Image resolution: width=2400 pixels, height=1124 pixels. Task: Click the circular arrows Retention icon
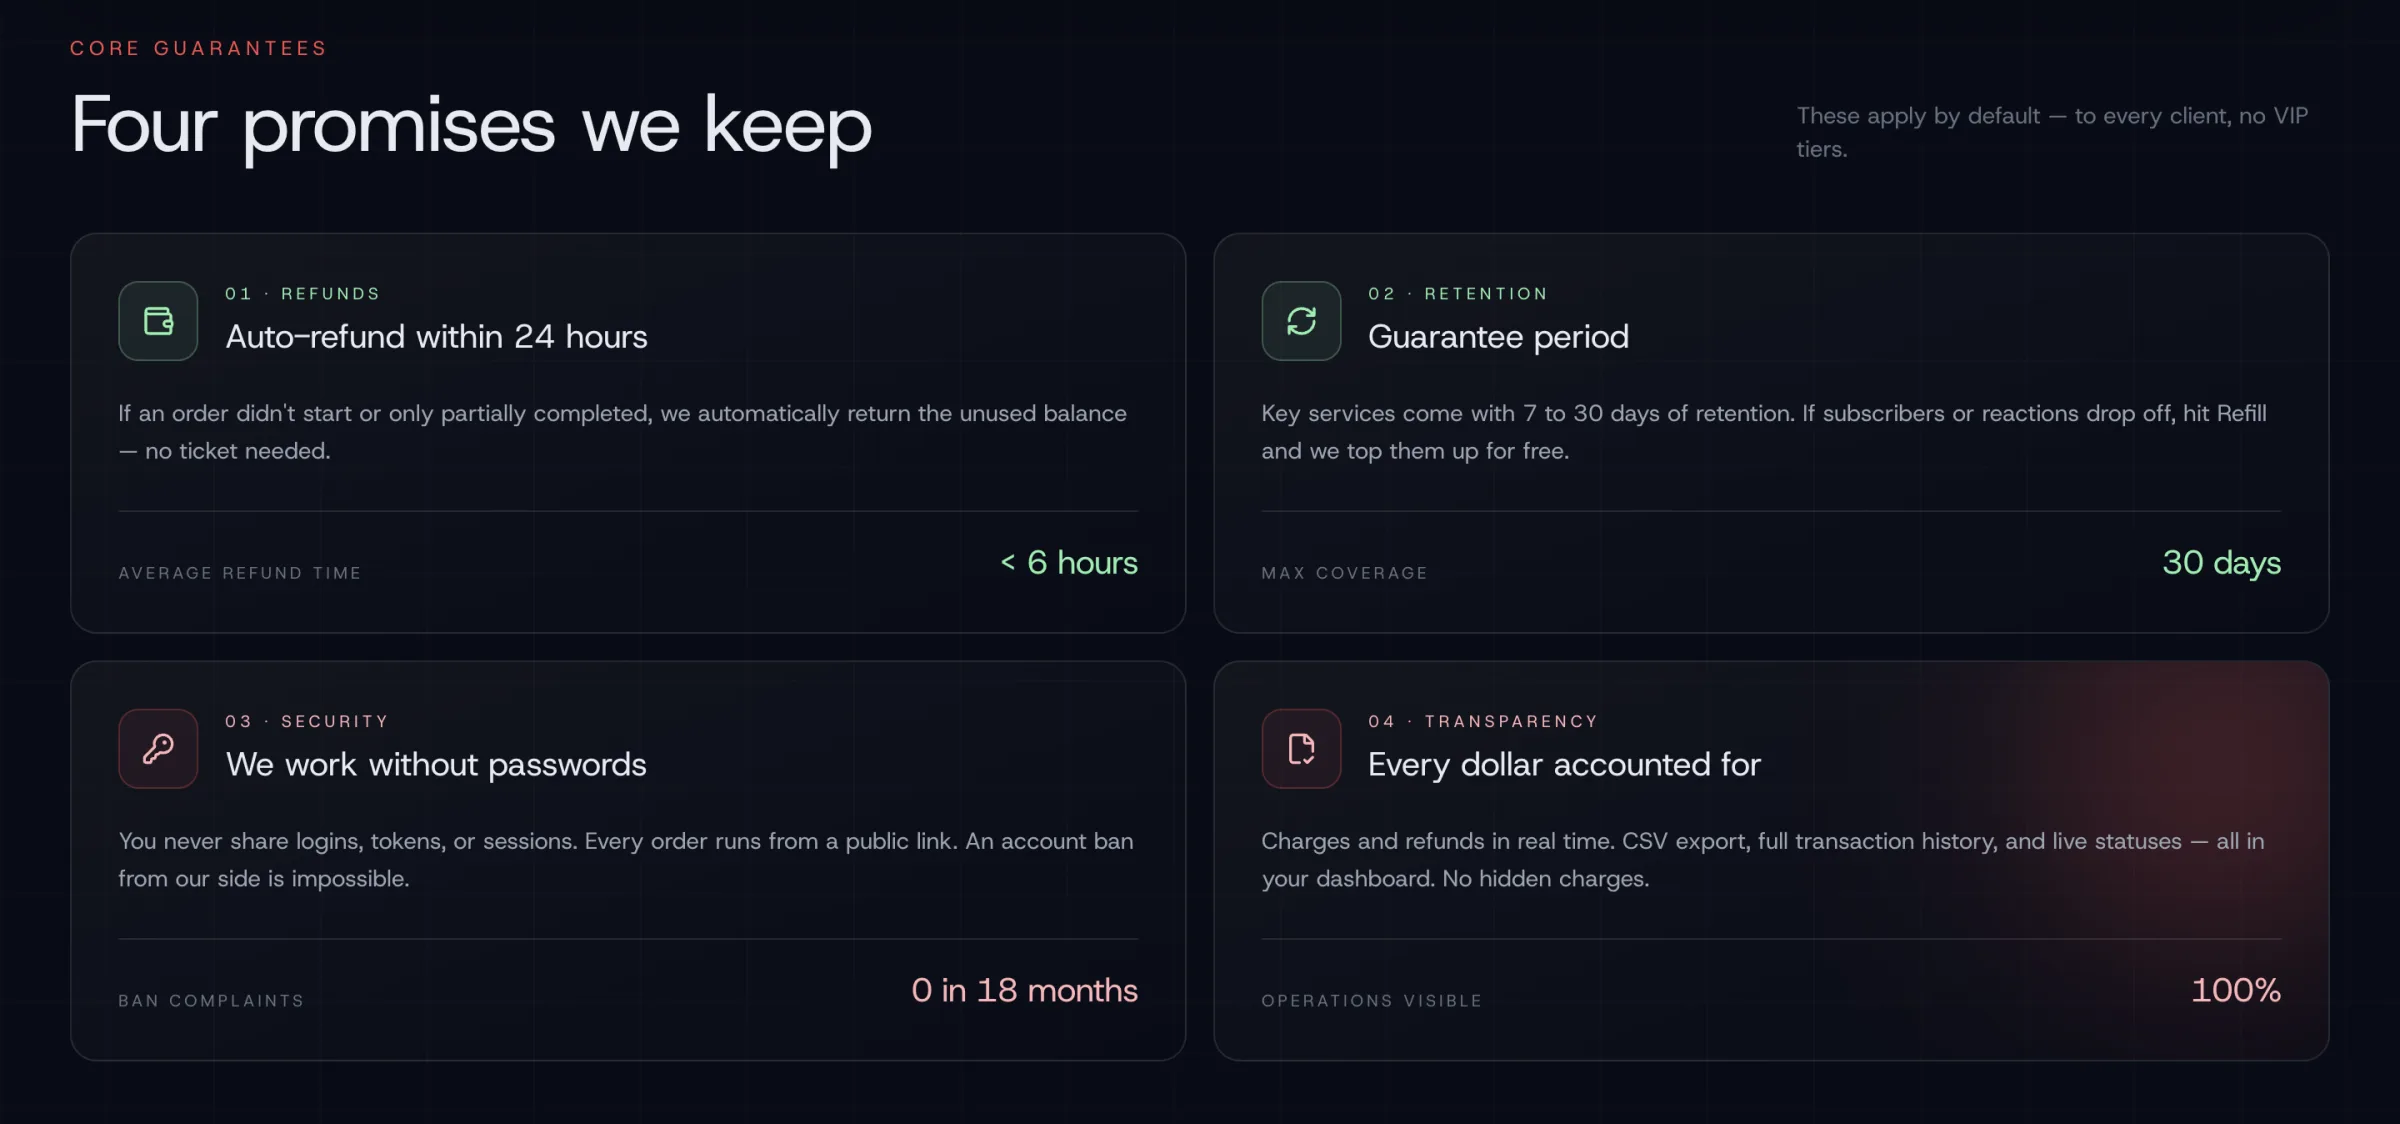click(x=1301, y=321)
